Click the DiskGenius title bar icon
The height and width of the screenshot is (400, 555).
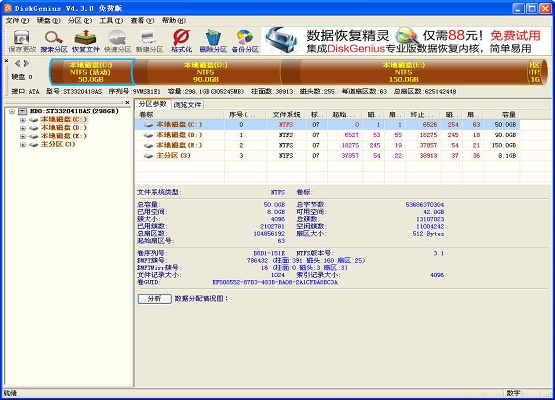tap(8, 8)
